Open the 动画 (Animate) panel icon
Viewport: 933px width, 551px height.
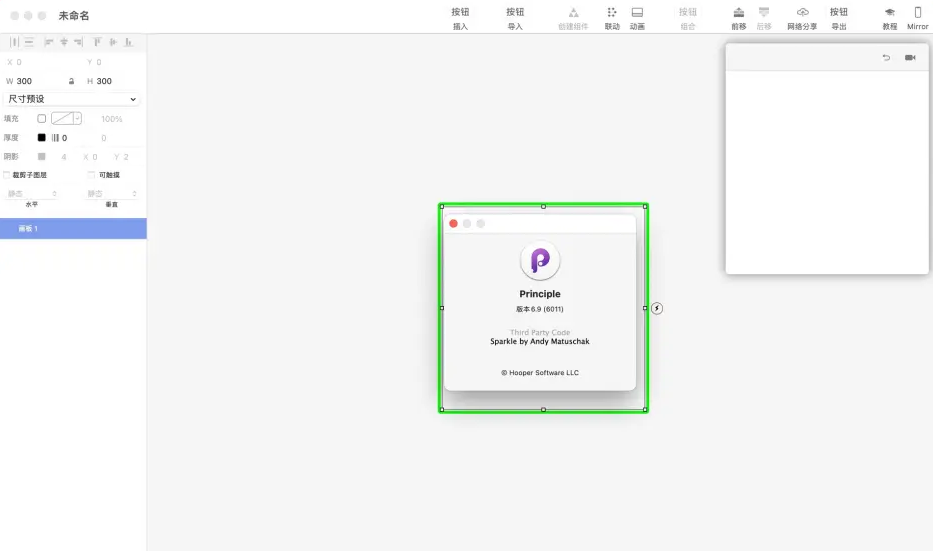[x=637, y=13]
